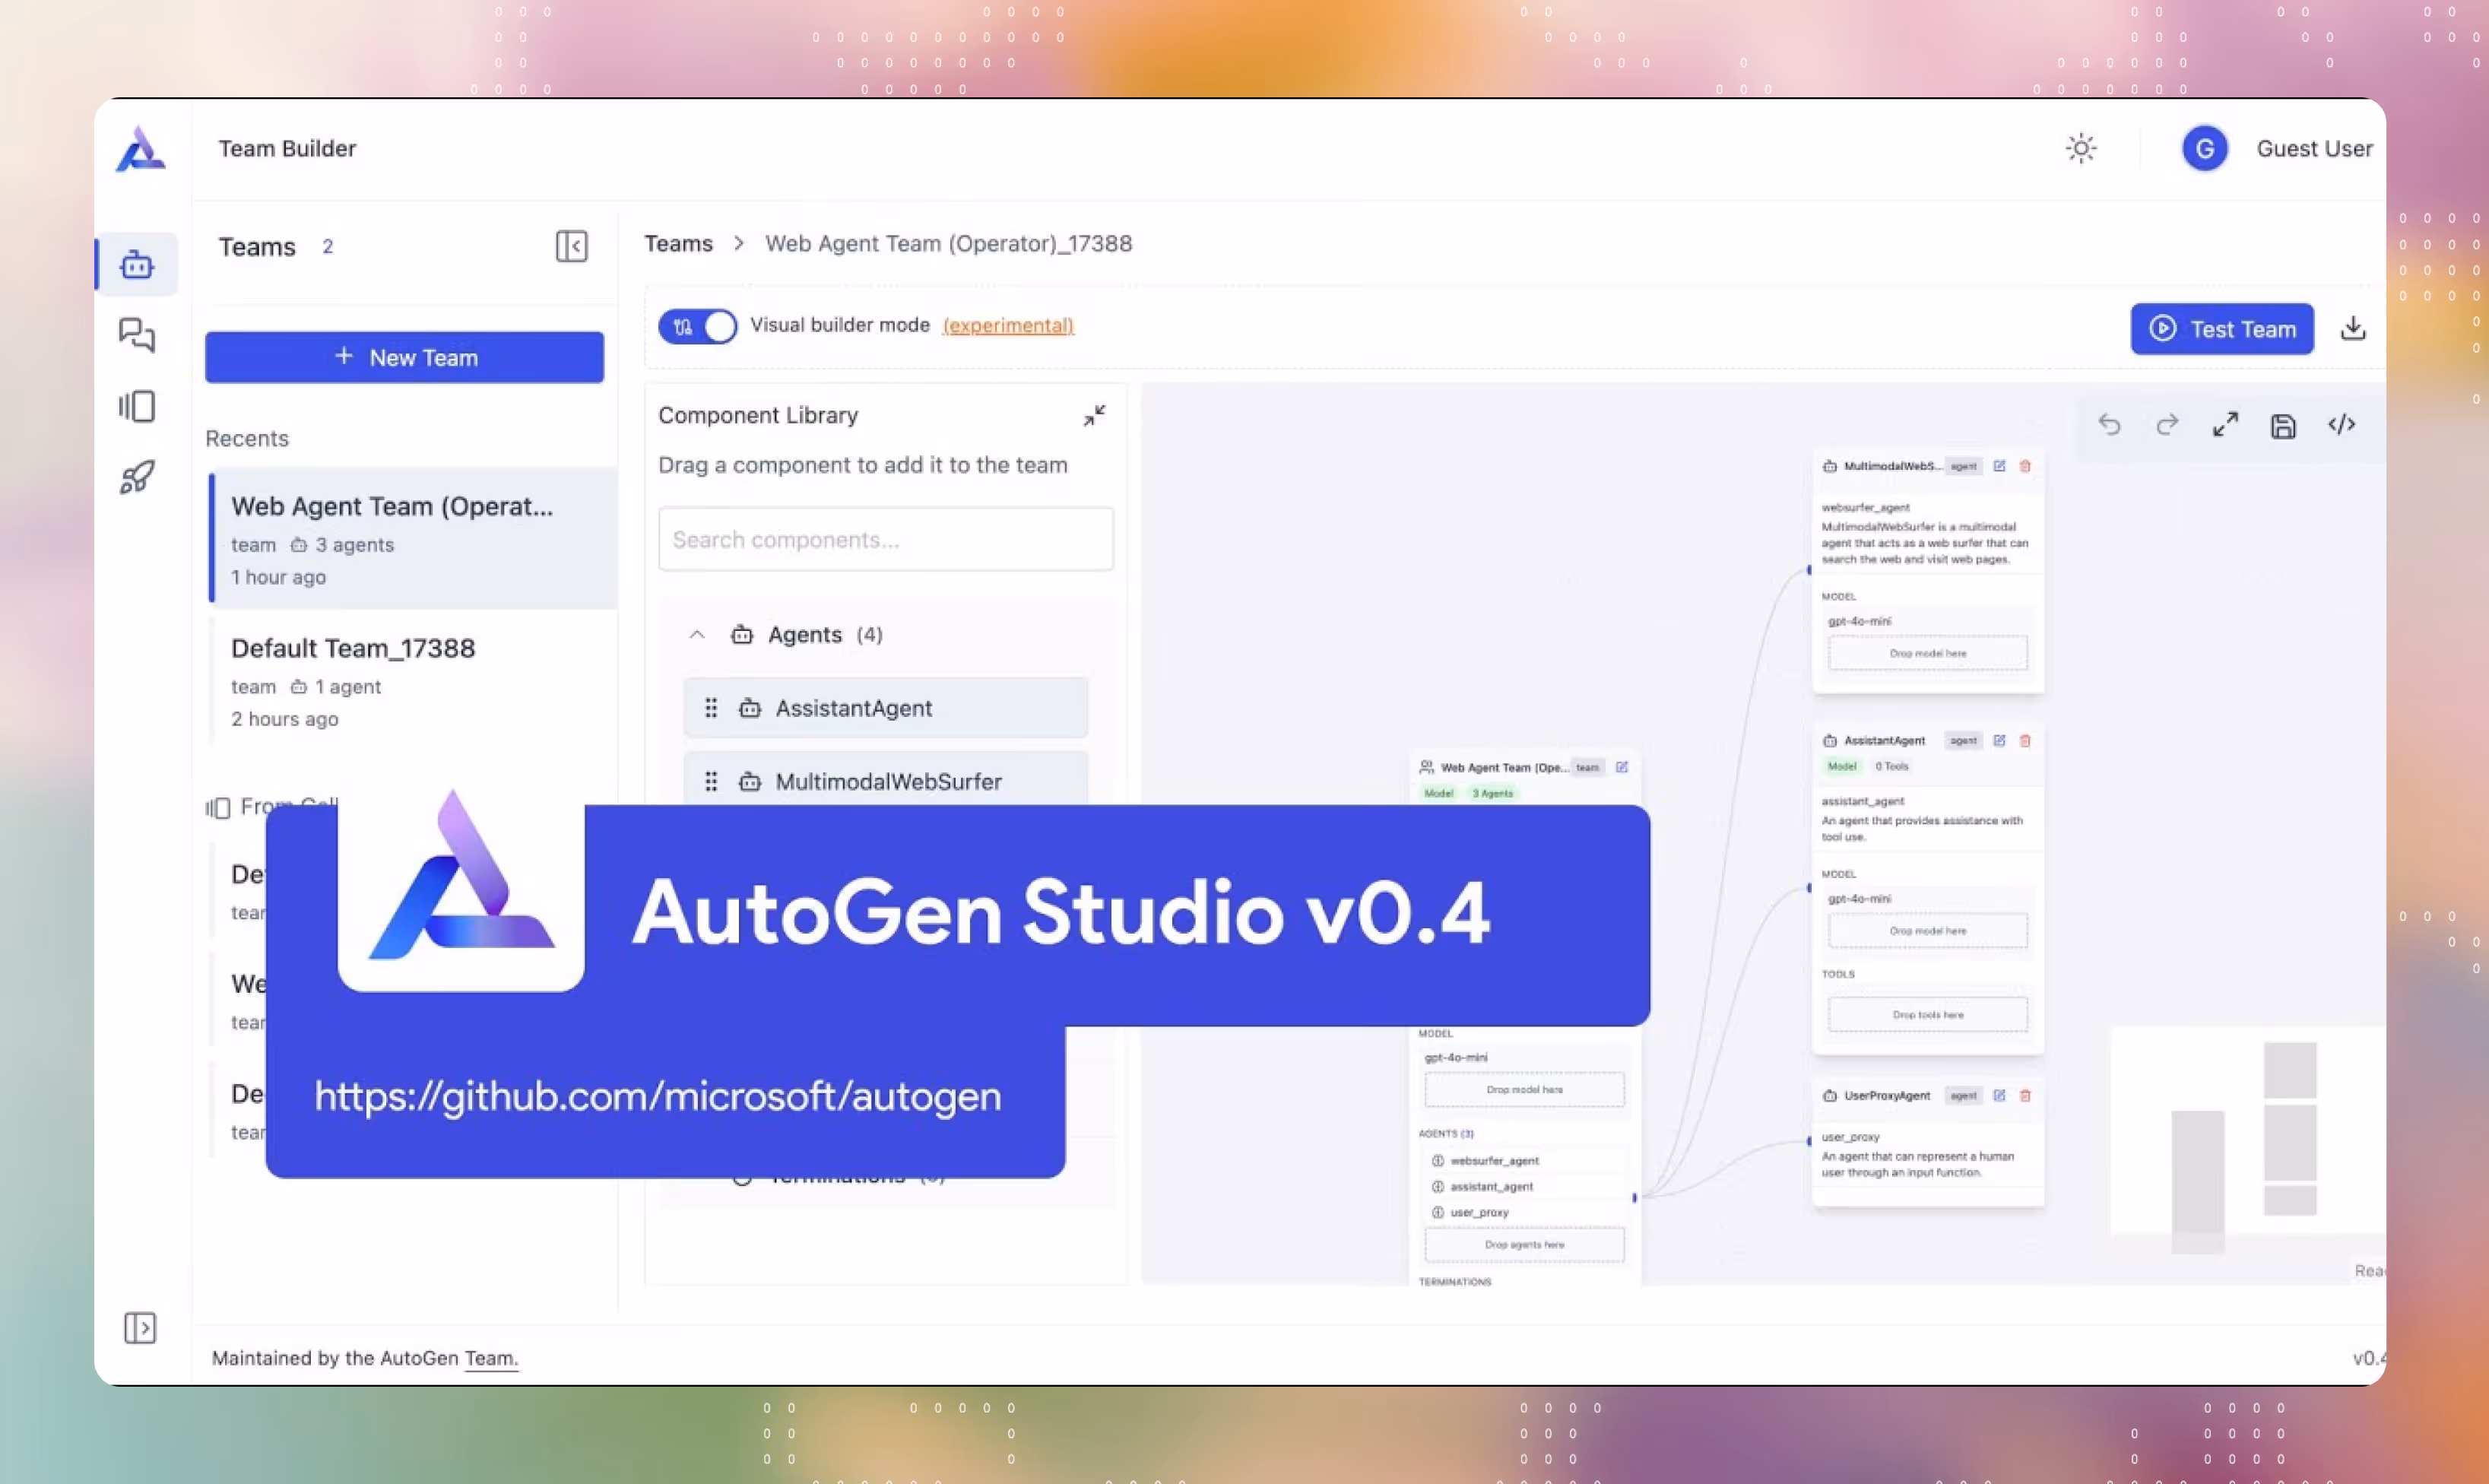The height and width of the screenshot is (1484, 2489).
Task: Delete the UserProxyAgent node
Action: [2025, 1096]
